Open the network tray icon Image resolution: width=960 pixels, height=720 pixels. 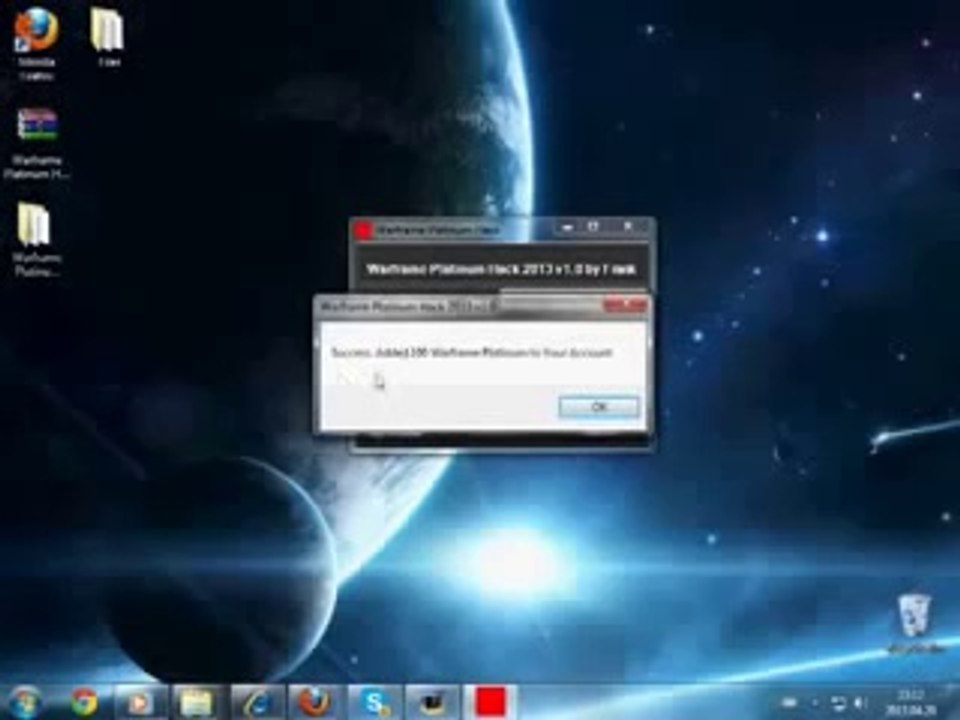pyautogui.click(x=838, y=703)
